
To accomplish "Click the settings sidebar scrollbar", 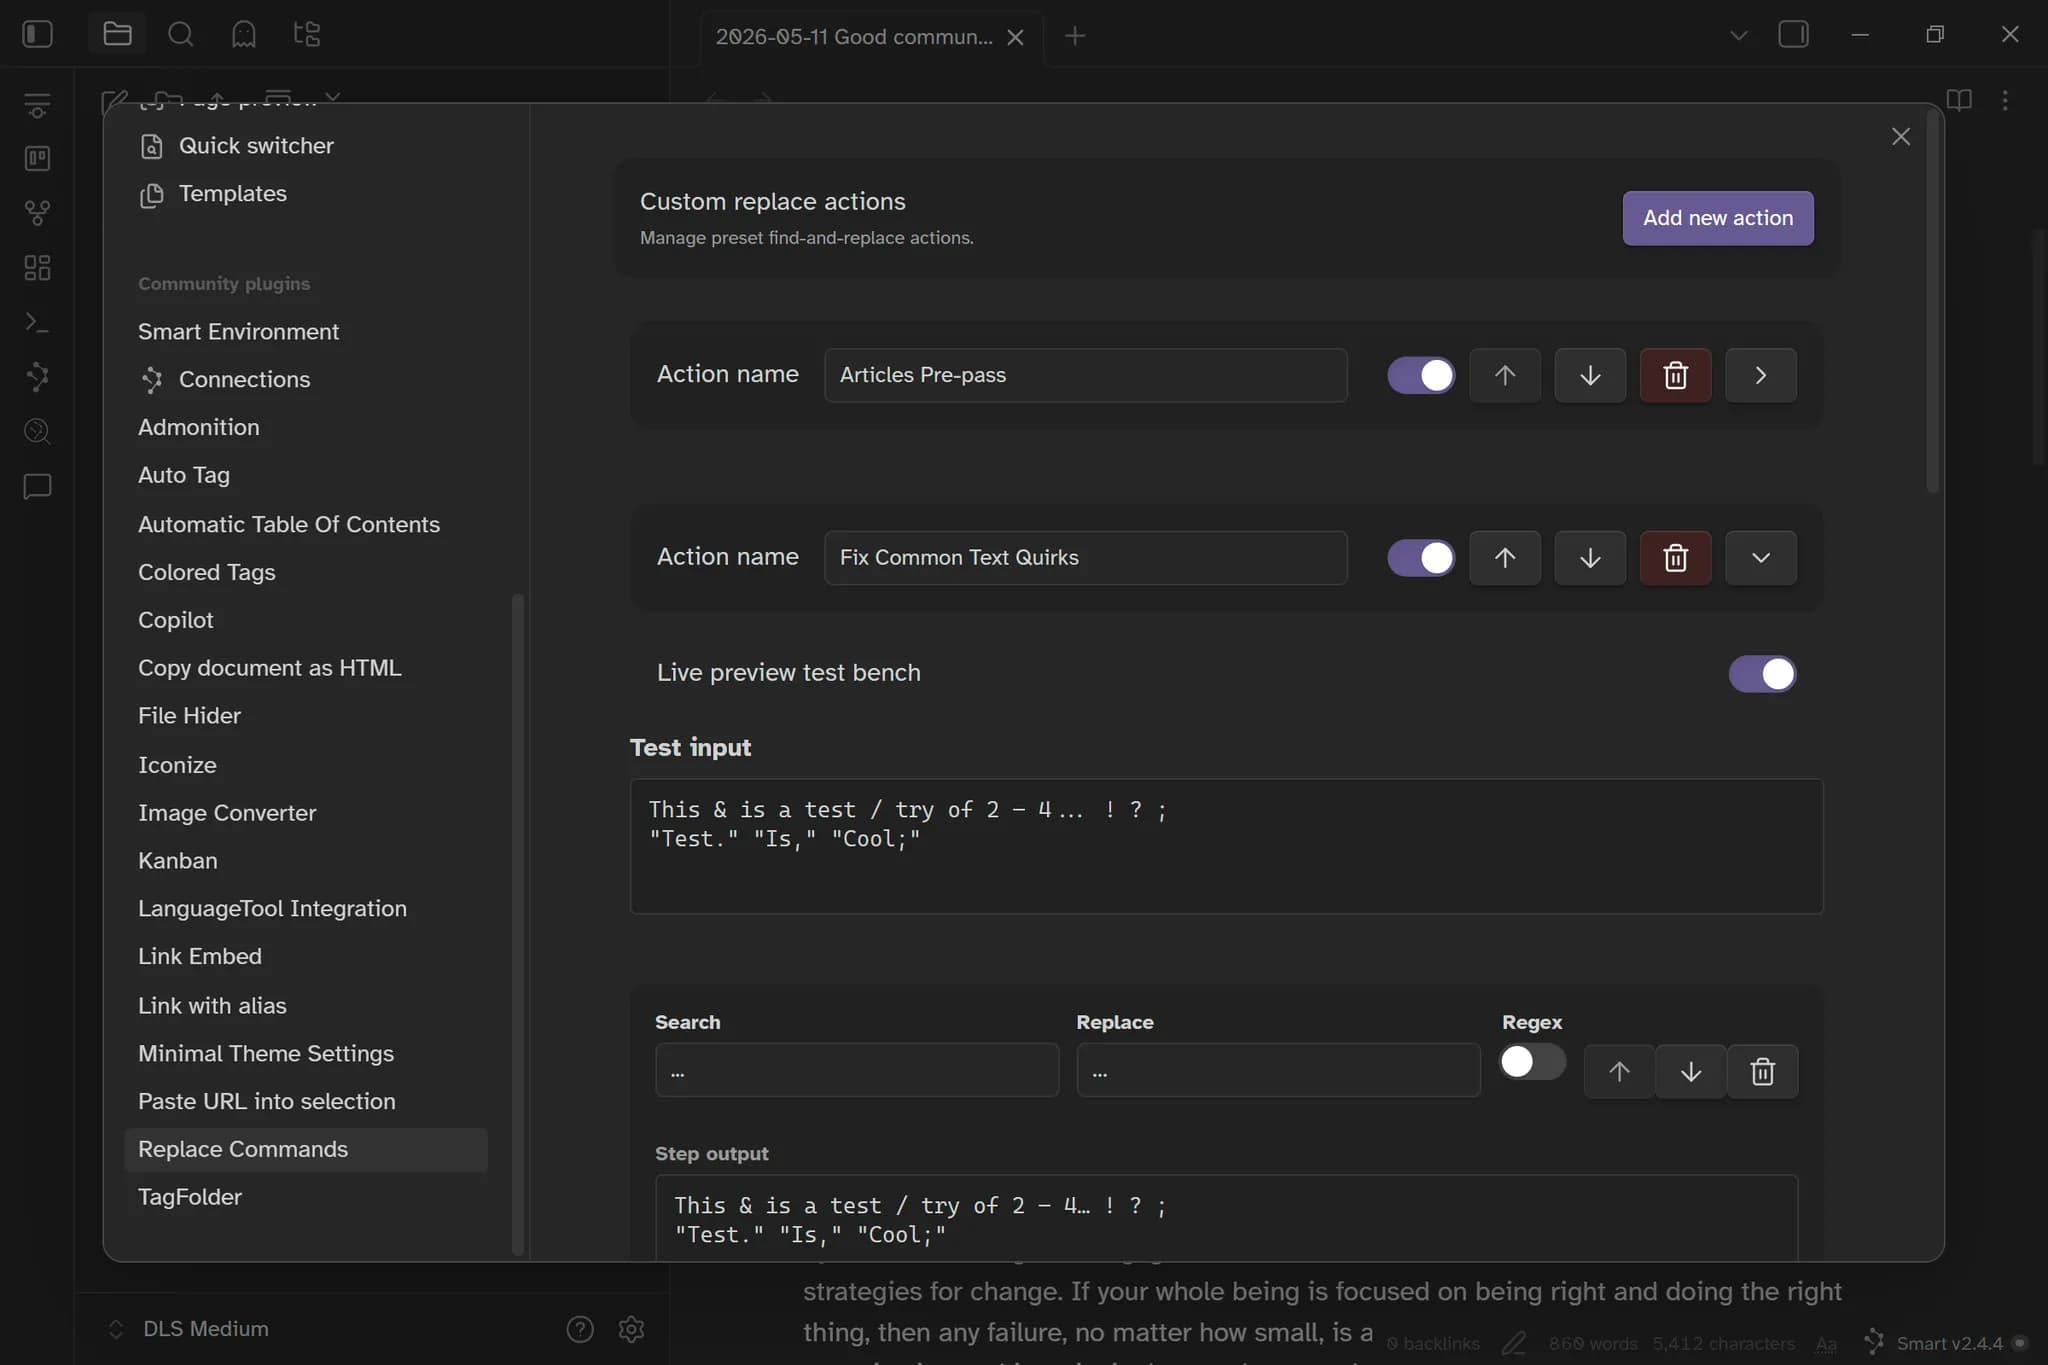I will click(517, 924).
